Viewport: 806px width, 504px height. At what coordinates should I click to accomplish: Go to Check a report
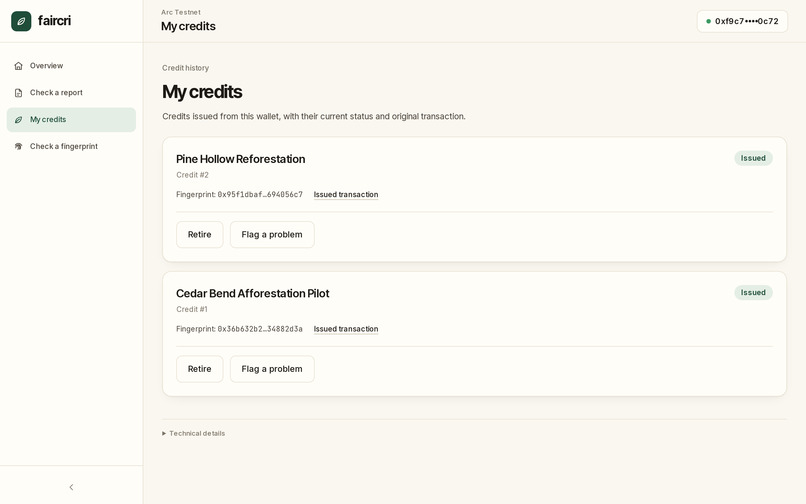pos(71,93)
